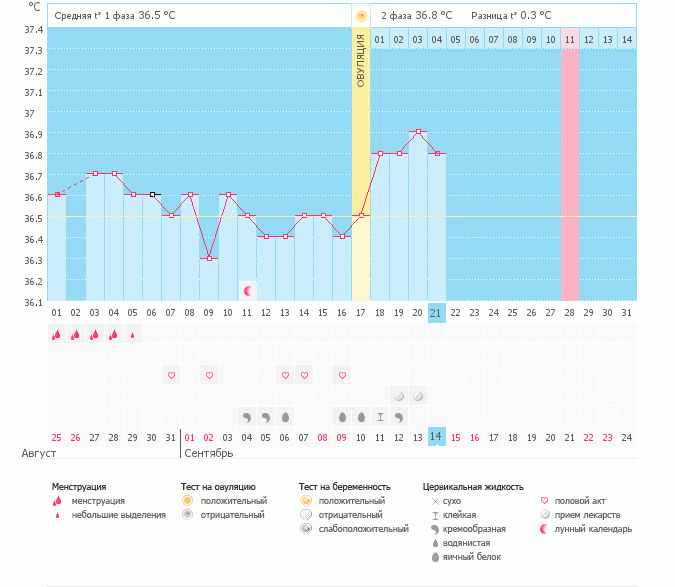Select the peak temperature point at 36.9
Image resolution: width=675 pixels, height=587 pixels.
(x=418, y=132)
